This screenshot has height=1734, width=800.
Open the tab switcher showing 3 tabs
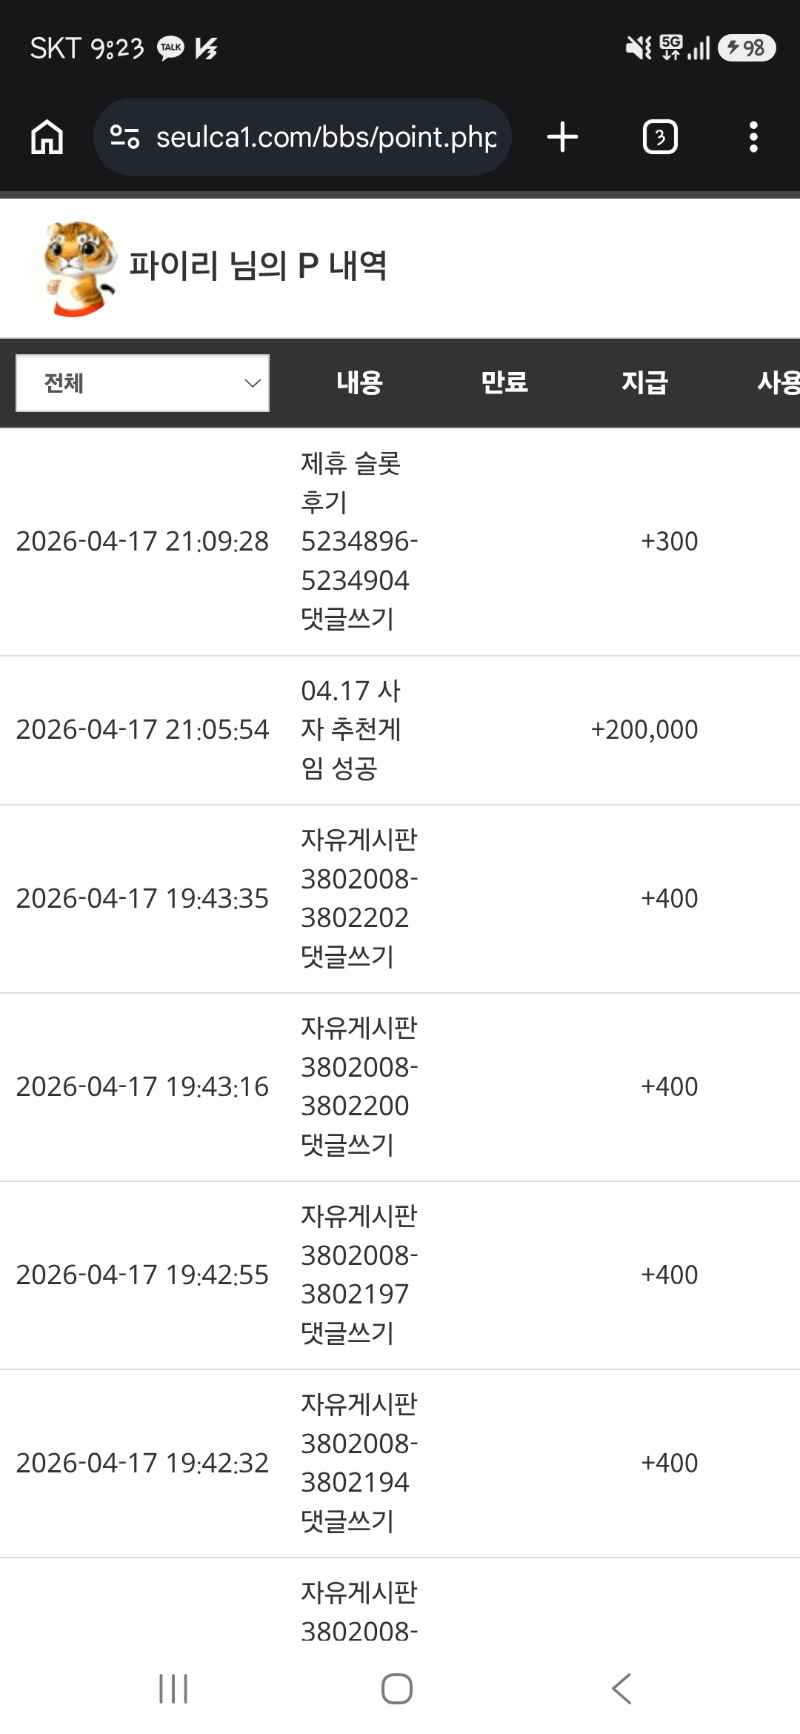(x=659, y=137)
